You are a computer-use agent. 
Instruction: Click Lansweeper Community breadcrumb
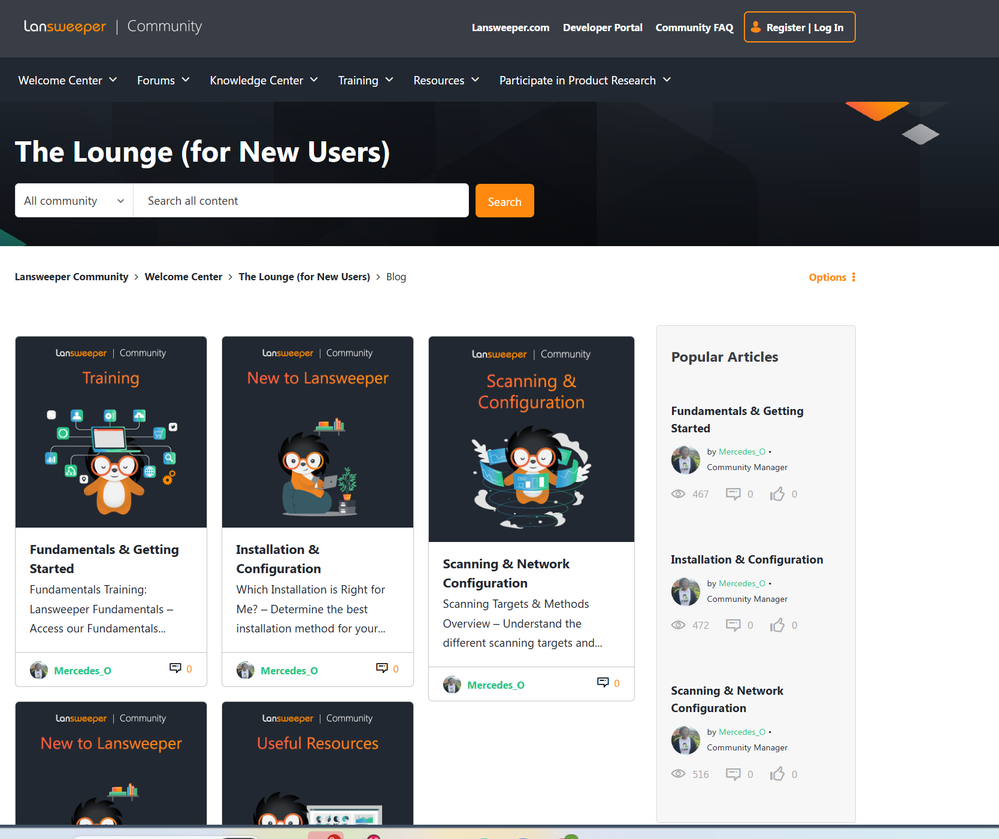point(71,277)
